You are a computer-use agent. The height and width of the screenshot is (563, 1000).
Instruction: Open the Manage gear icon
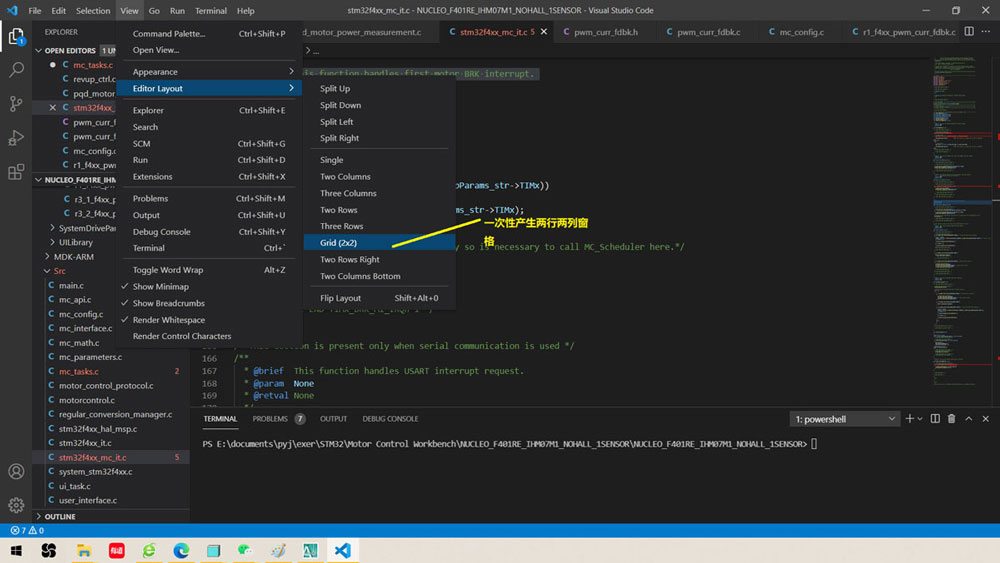pyautogui.click(x=16, y=505)
